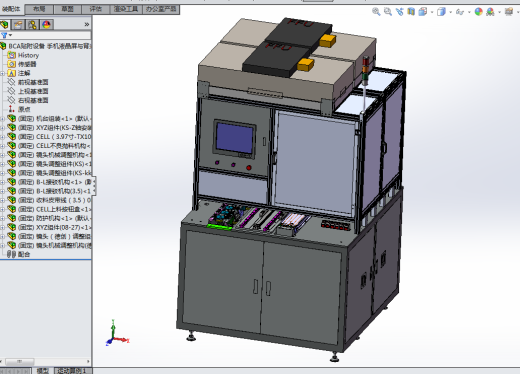
Task: Select the 收料皮带线 (3.5) component row
Action: click(x=49, y=200)
